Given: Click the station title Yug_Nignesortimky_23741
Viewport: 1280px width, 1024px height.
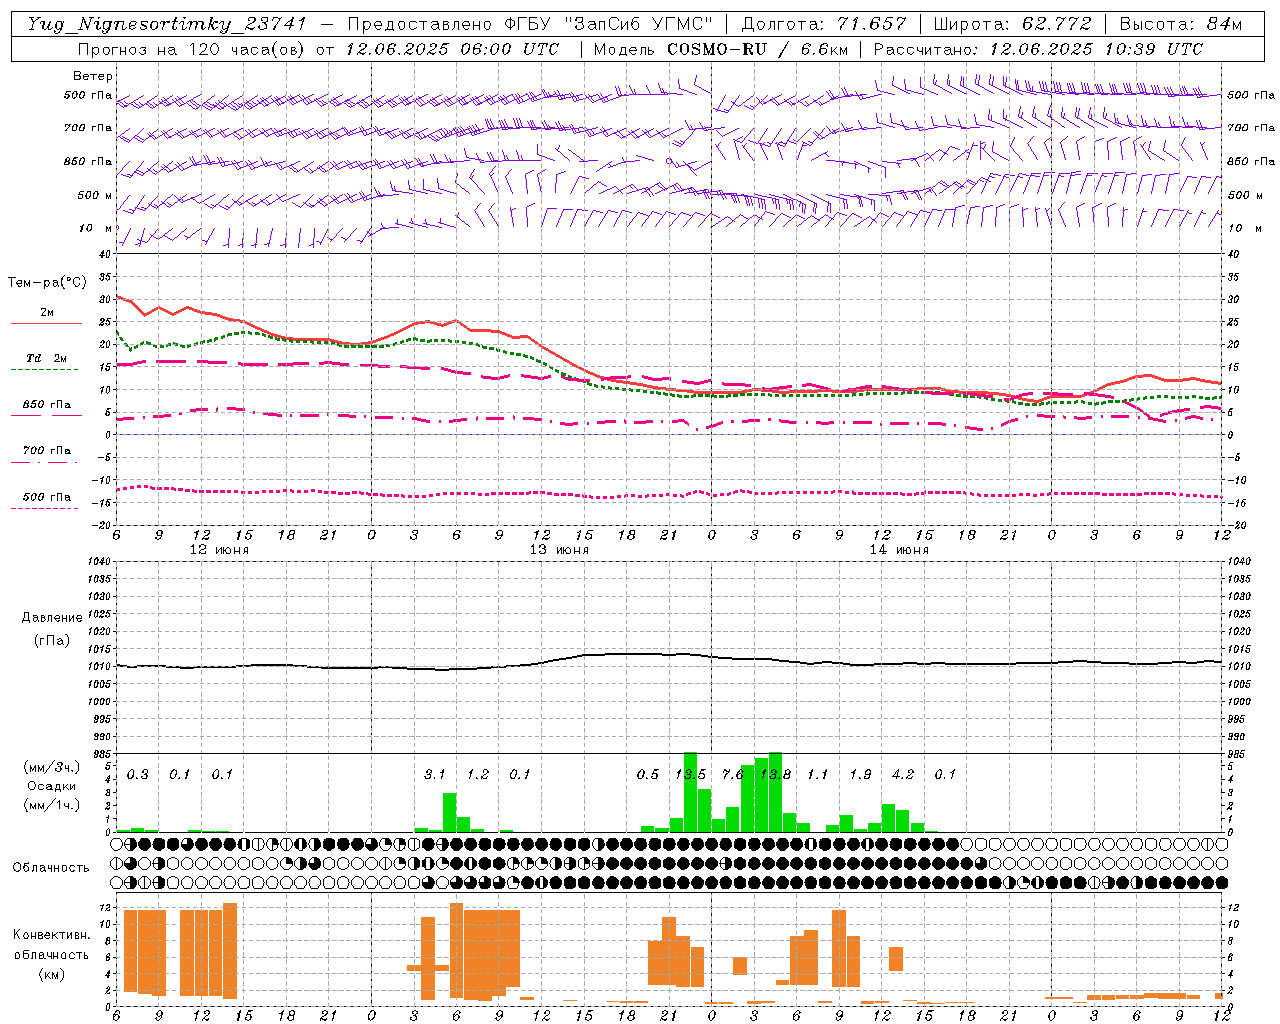Looking at the screenshot, I should (x=167, y=24).
